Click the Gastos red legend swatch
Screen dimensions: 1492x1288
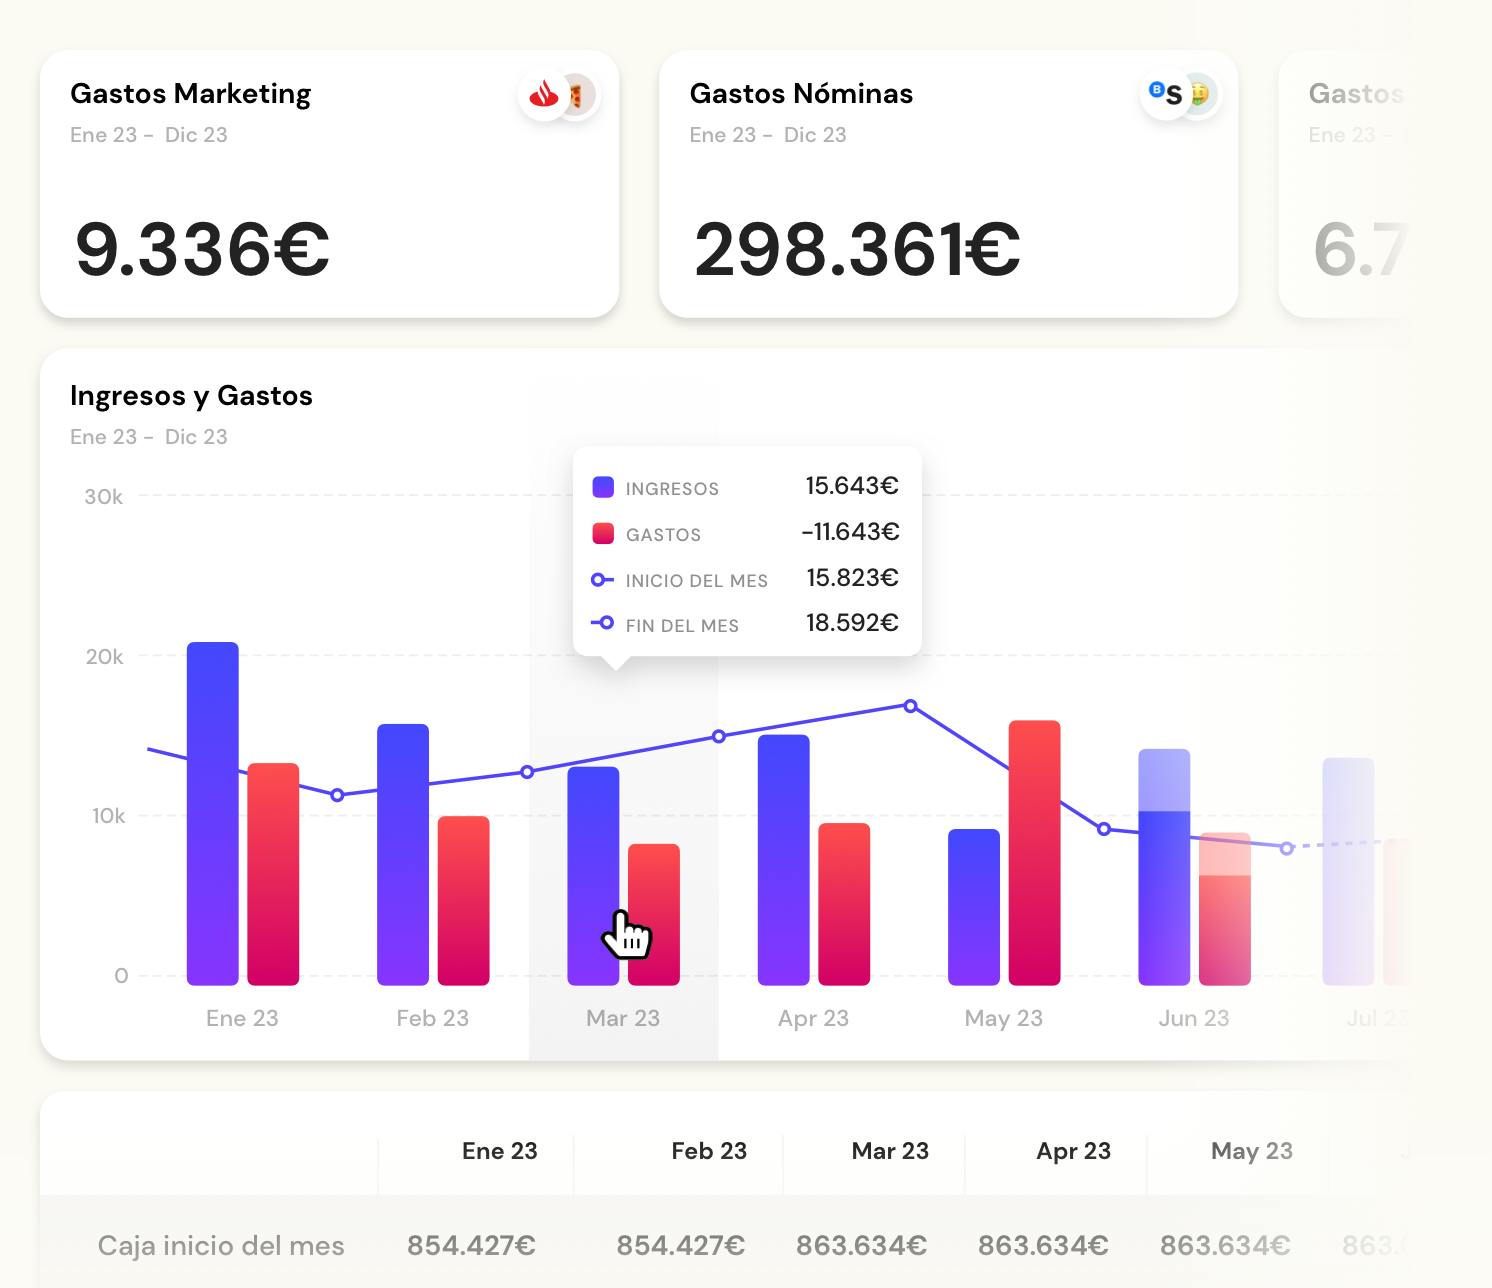coord(603,533)
